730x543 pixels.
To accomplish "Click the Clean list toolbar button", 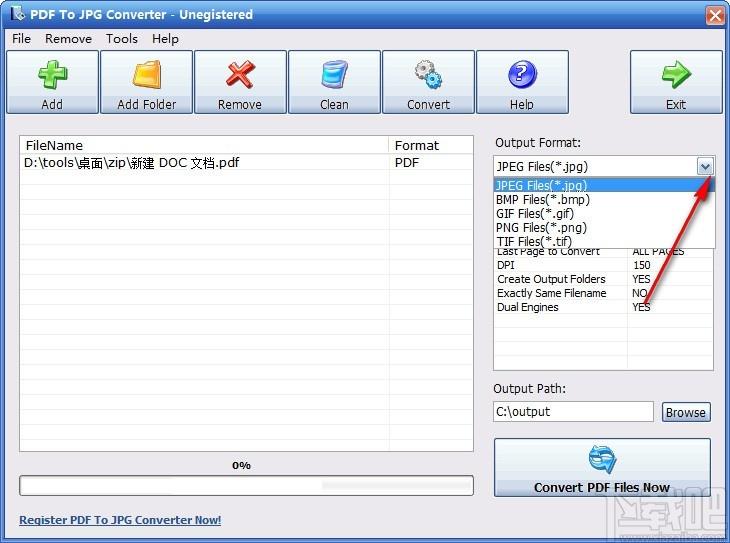I will [334, 82].
